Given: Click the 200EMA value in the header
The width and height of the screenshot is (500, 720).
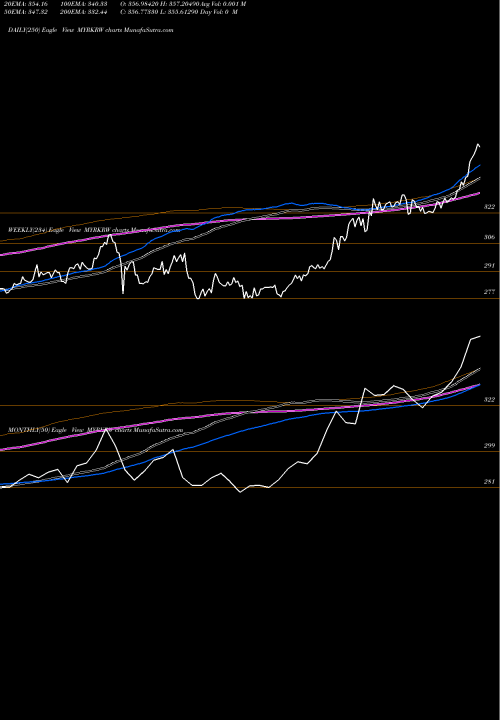Looking at the screenshot, I should click(84, 11).
